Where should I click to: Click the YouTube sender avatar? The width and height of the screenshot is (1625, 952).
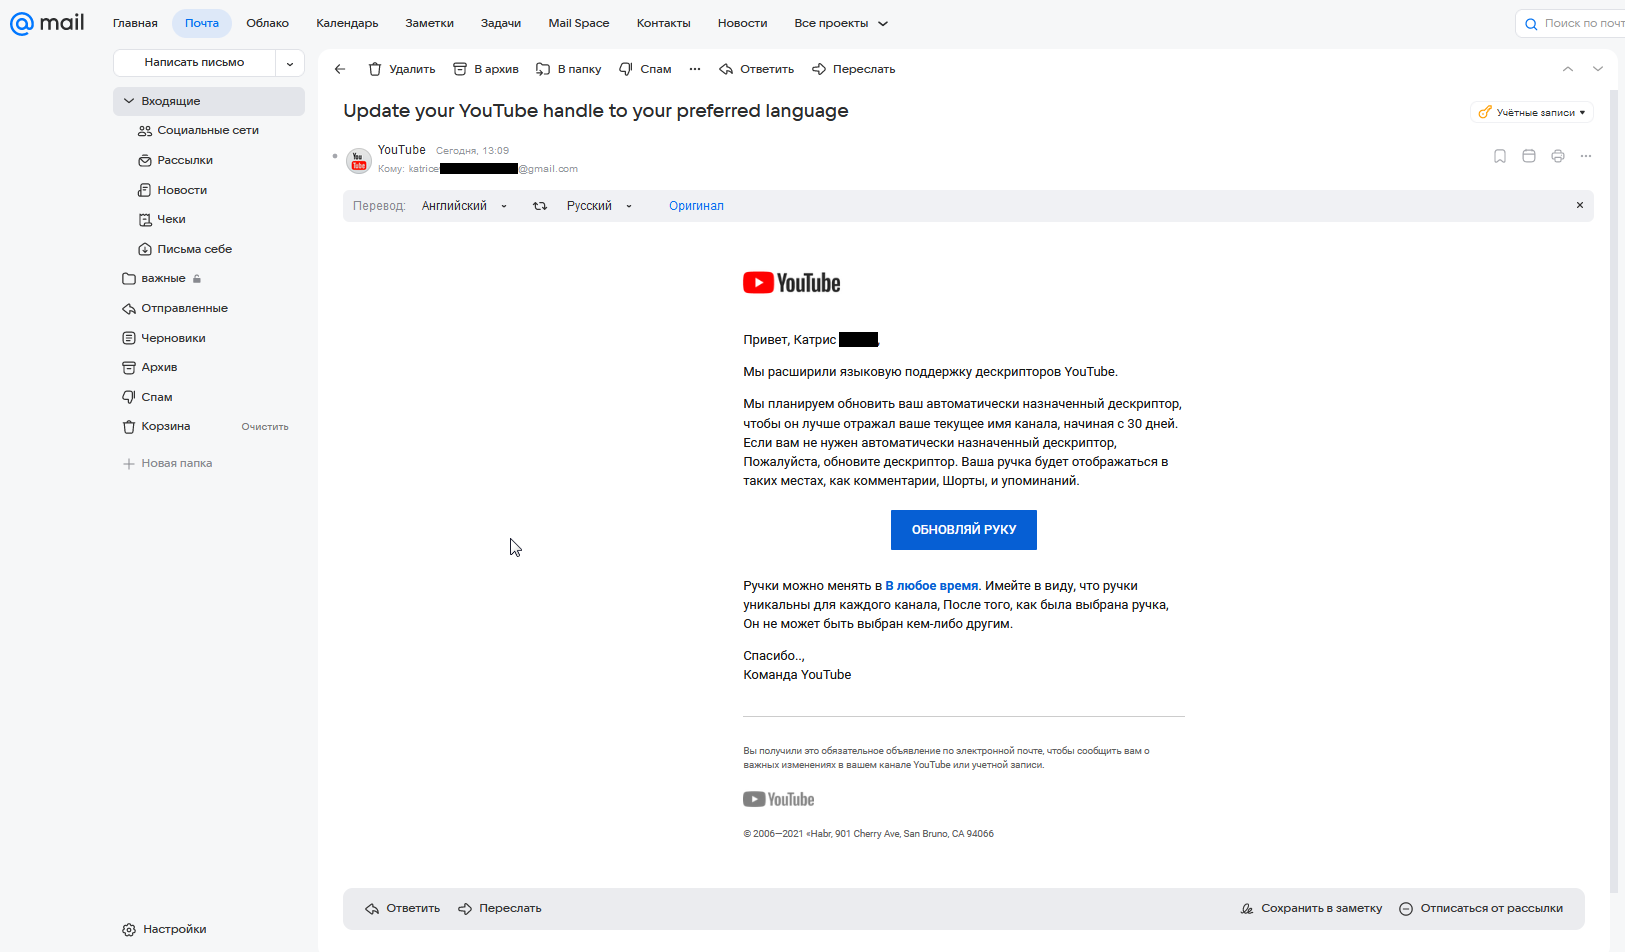point(359,160)
